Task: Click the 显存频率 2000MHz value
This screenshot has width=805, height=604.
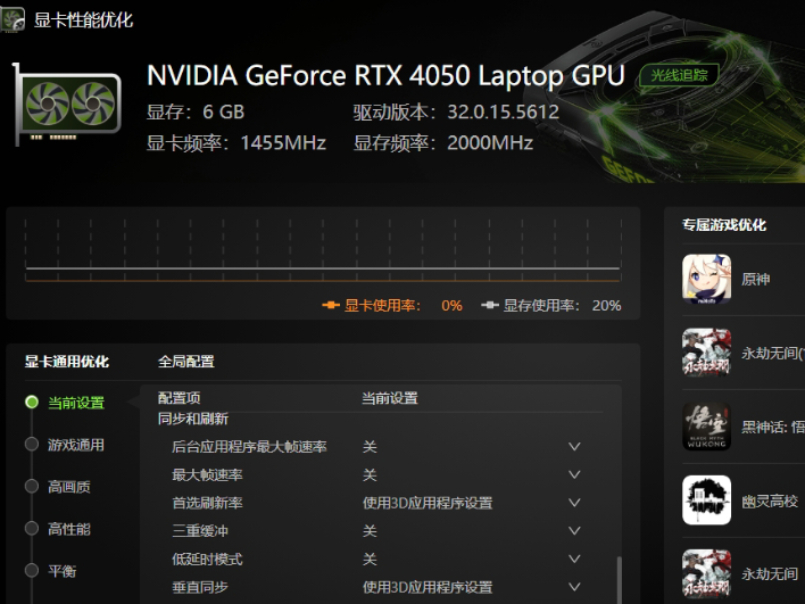Action: (490, 143)
